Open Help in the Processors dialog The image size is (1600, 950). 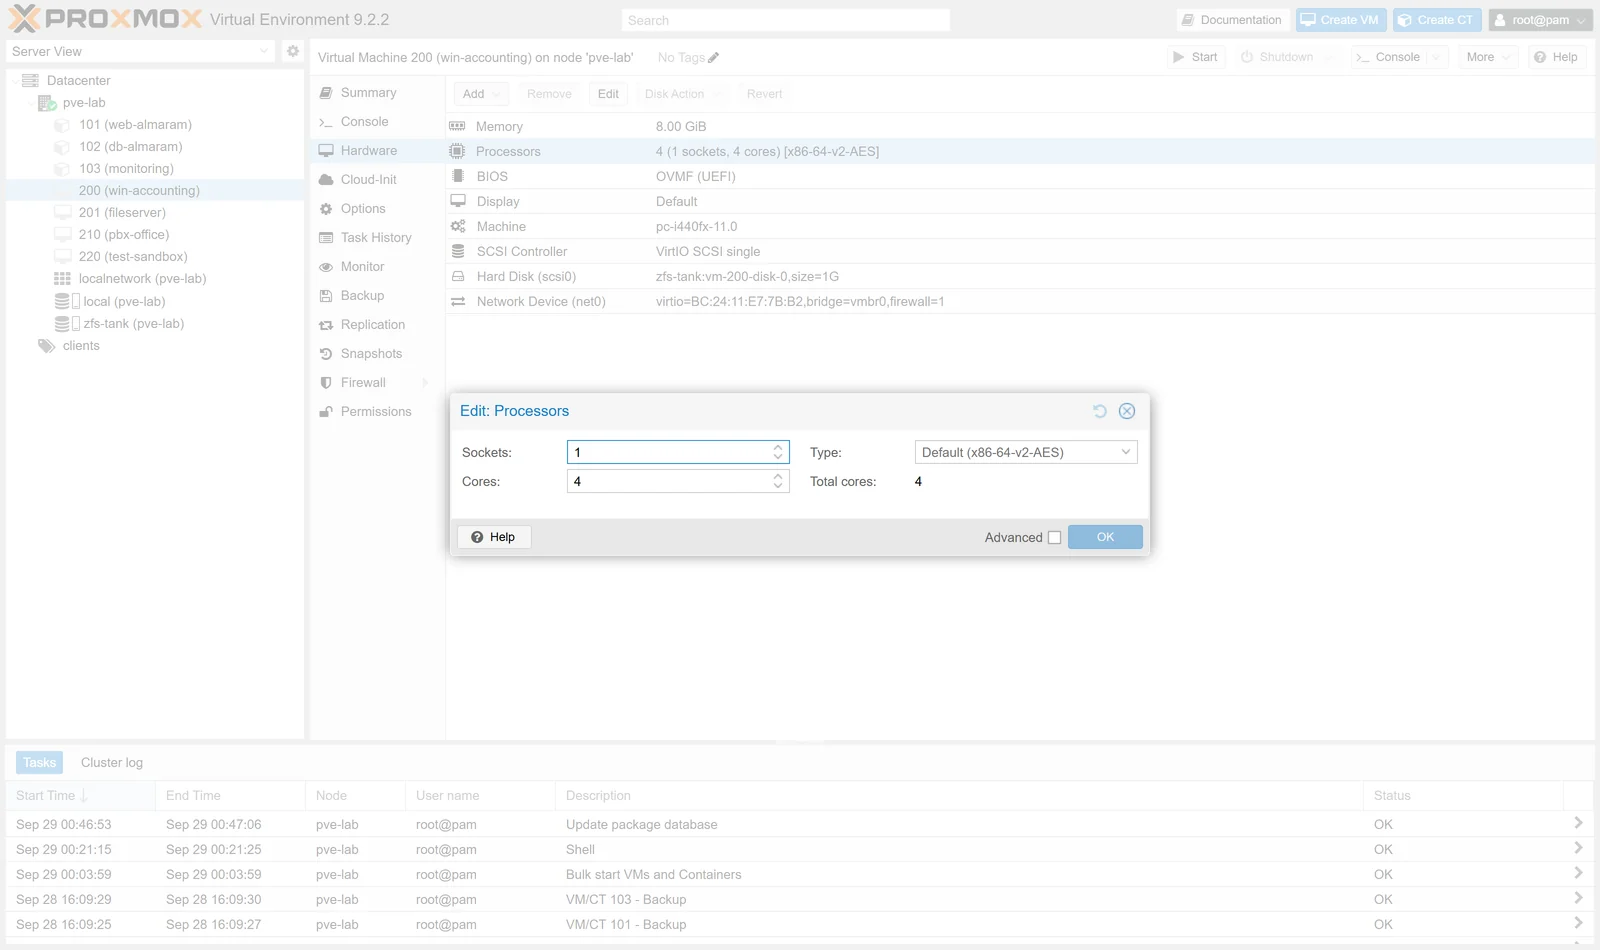[x=494, y=537]
